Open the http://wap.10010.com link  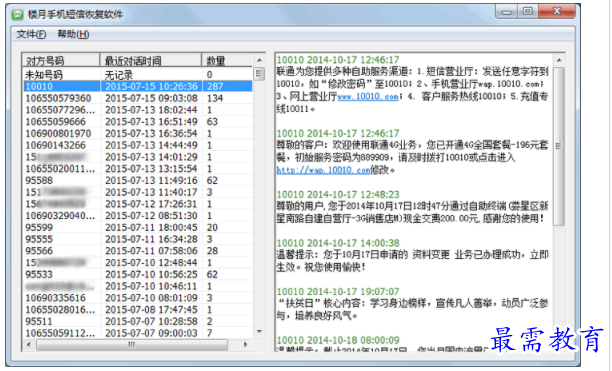[x=323, y=170]
